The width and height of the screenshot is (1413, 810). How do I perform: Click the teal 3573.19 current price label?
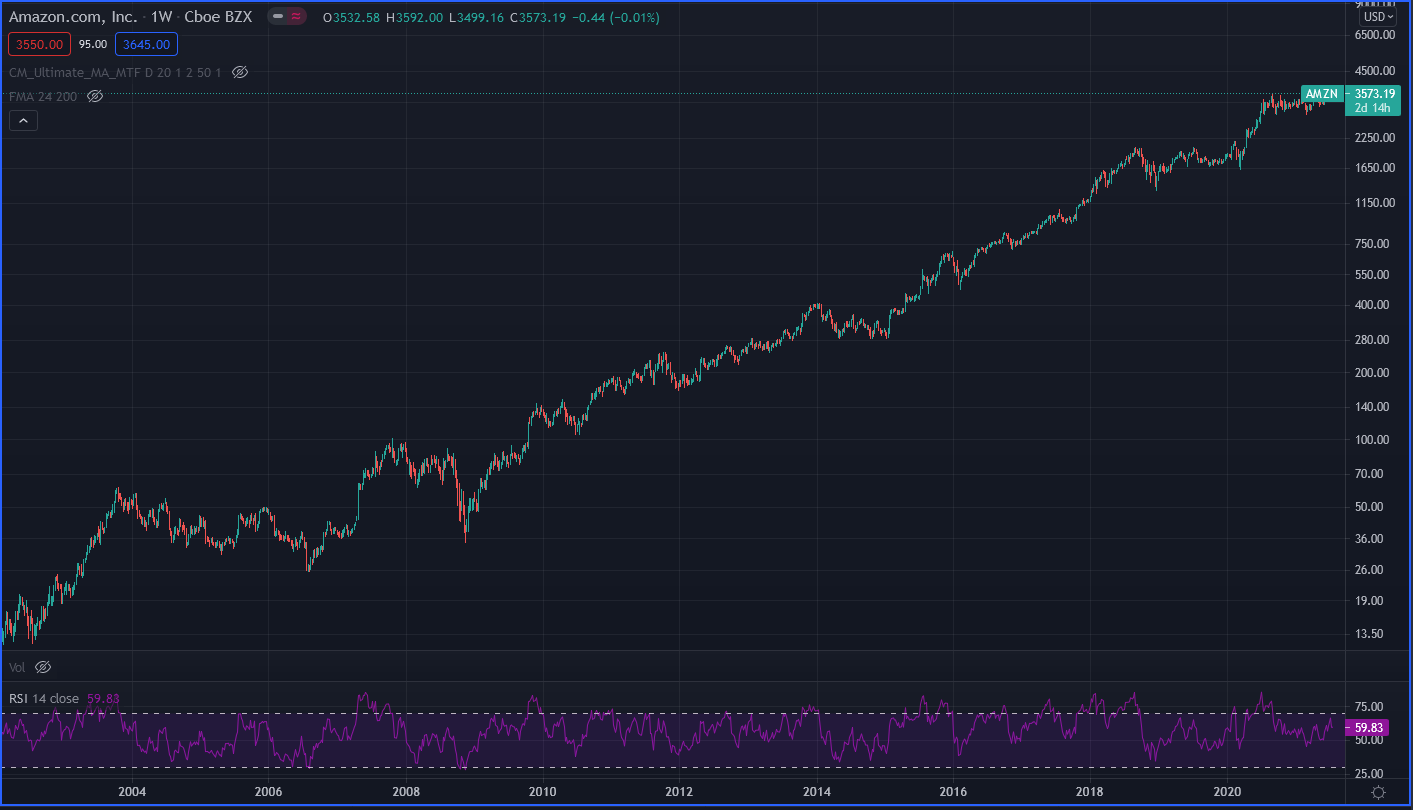pos(1373,92)
